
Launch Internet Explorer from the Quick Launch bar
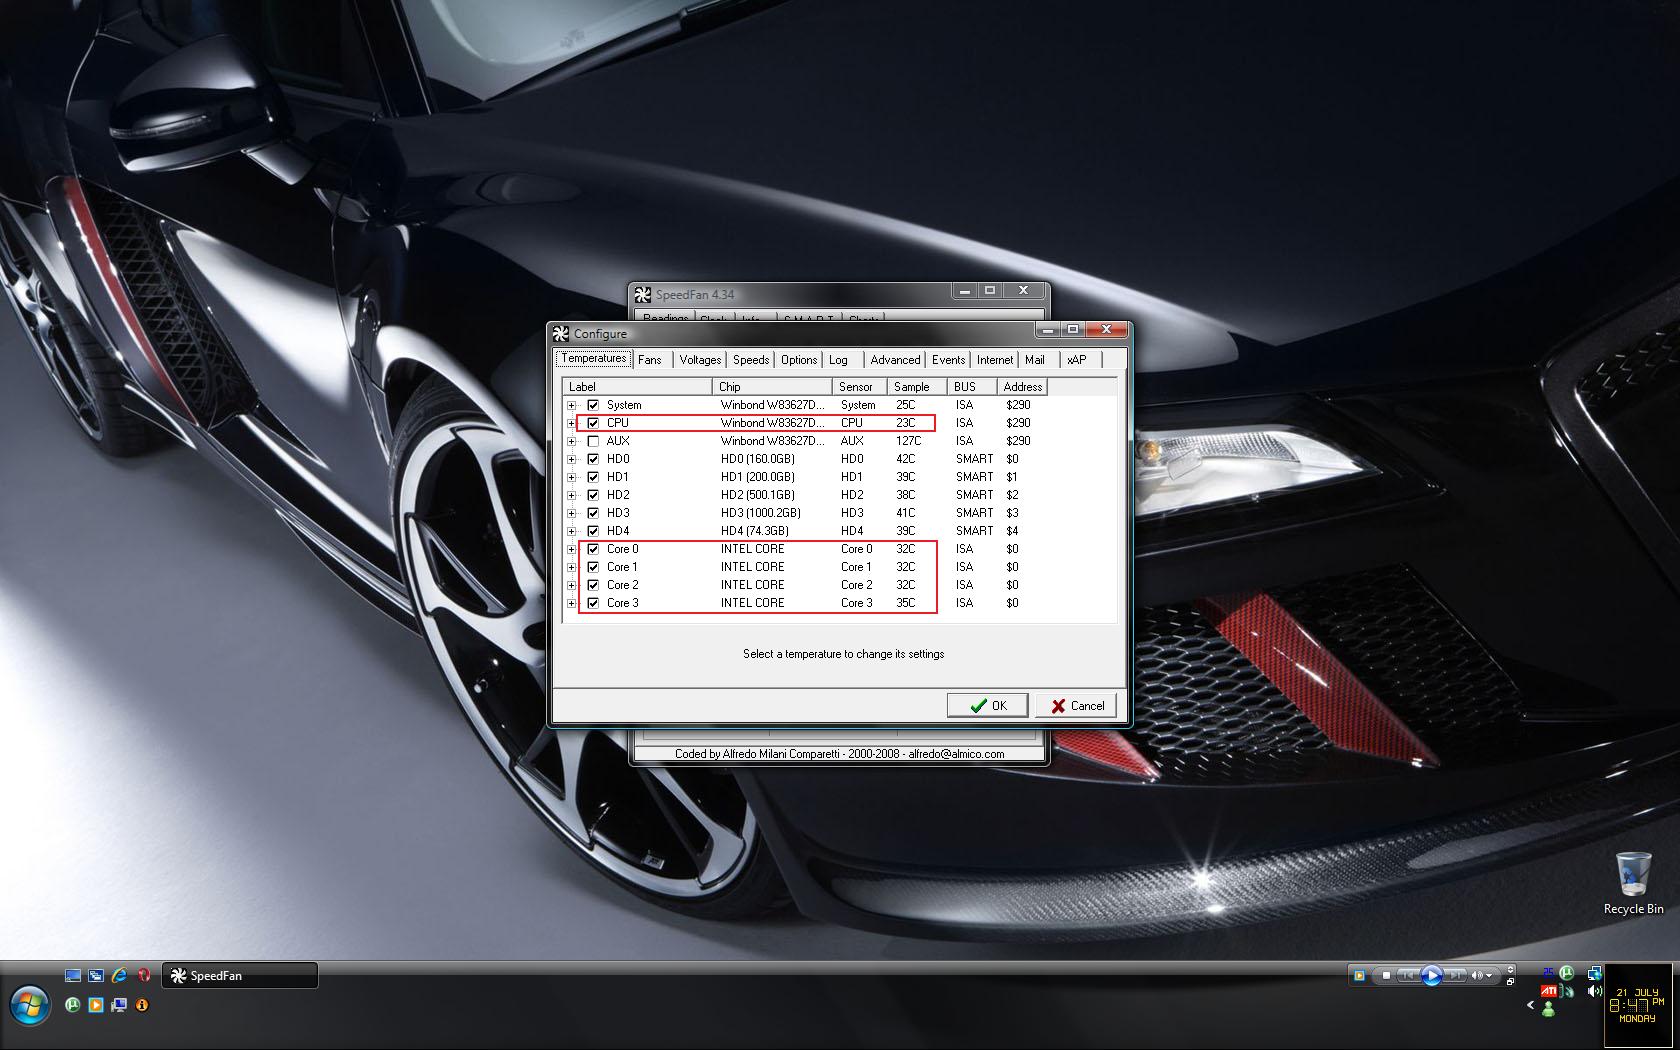(119, 974)
